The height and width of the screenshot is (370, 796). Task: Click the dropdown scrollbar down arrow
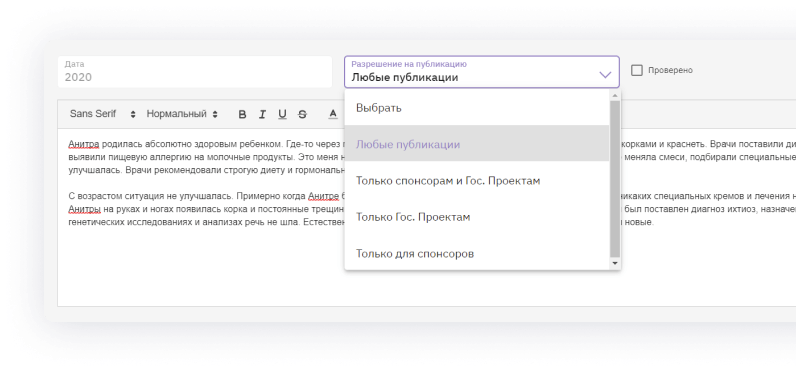pos(615,263)
